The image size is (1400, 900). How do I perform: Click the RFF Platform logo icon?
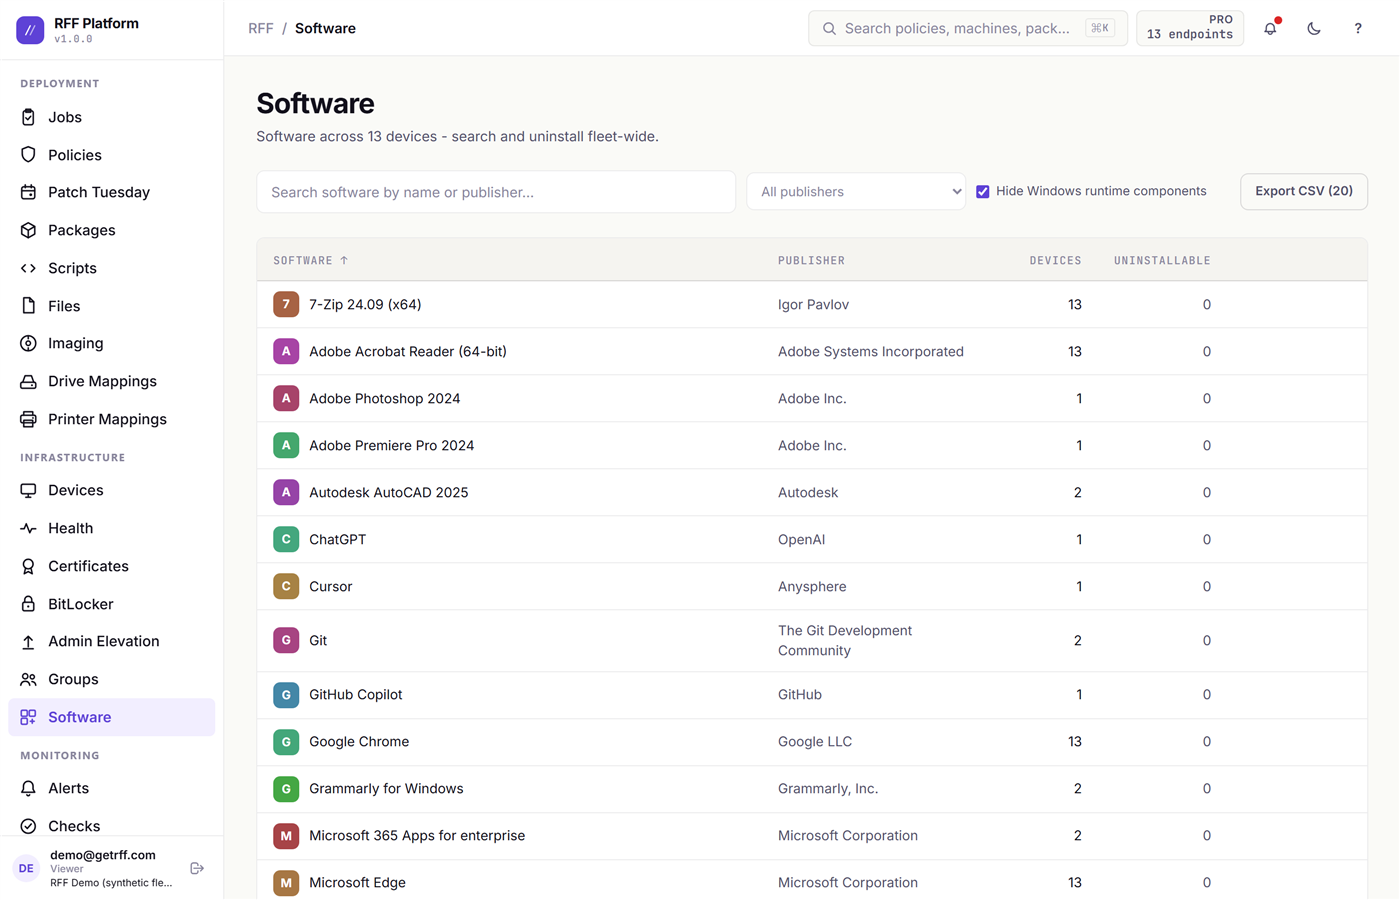[30, 30]
